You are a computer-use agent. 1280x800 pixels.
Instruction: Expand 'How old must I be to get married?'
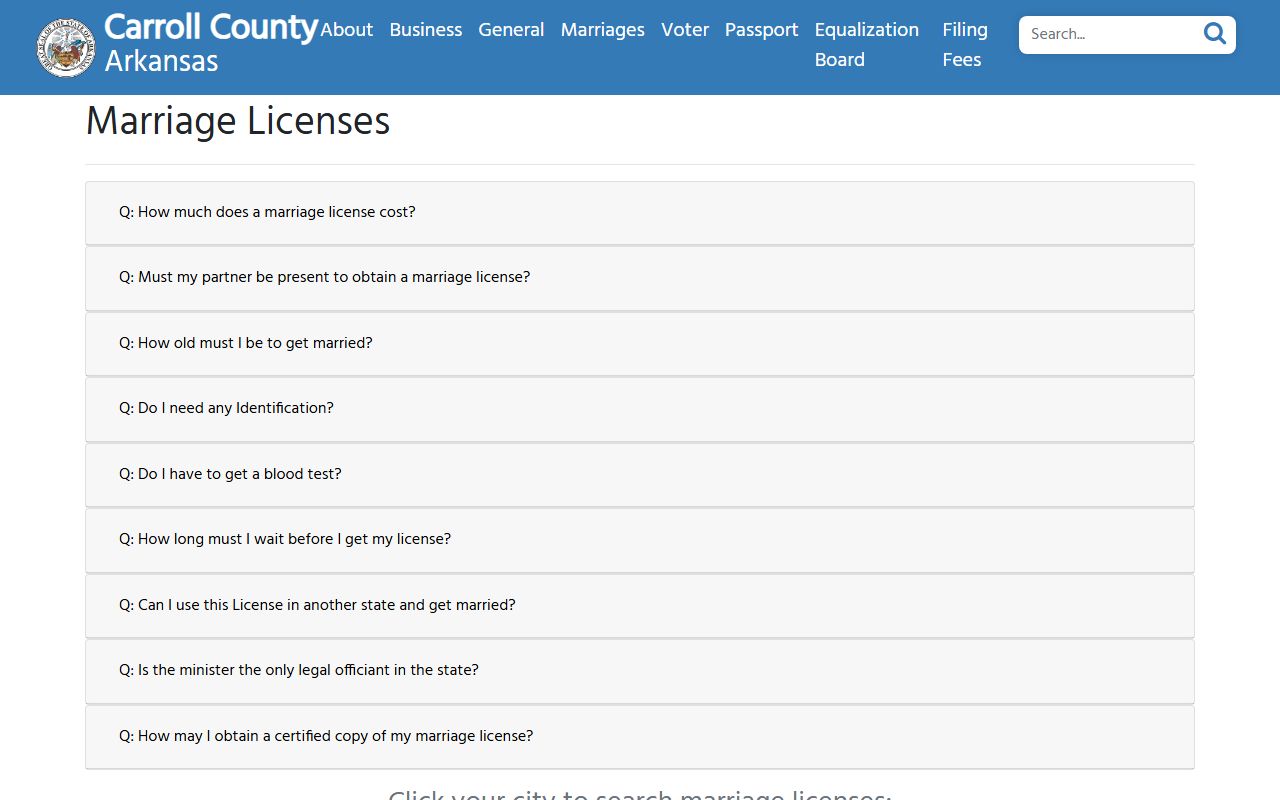click(640, 344)
